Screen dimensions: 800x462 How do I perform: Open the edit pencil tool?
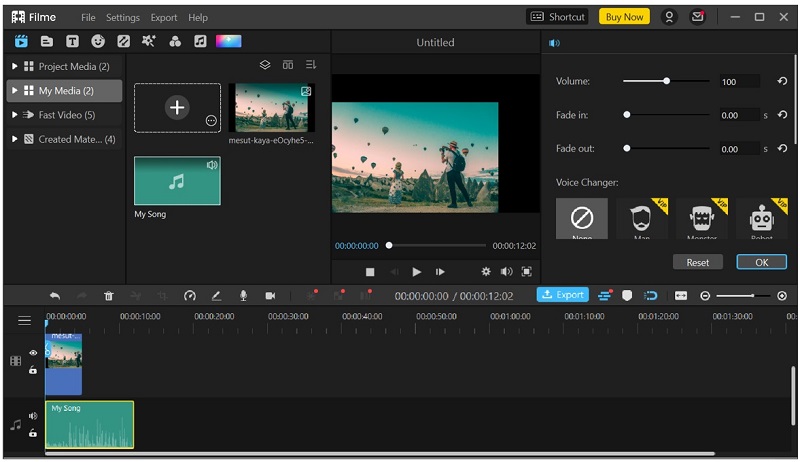(216, 296)
